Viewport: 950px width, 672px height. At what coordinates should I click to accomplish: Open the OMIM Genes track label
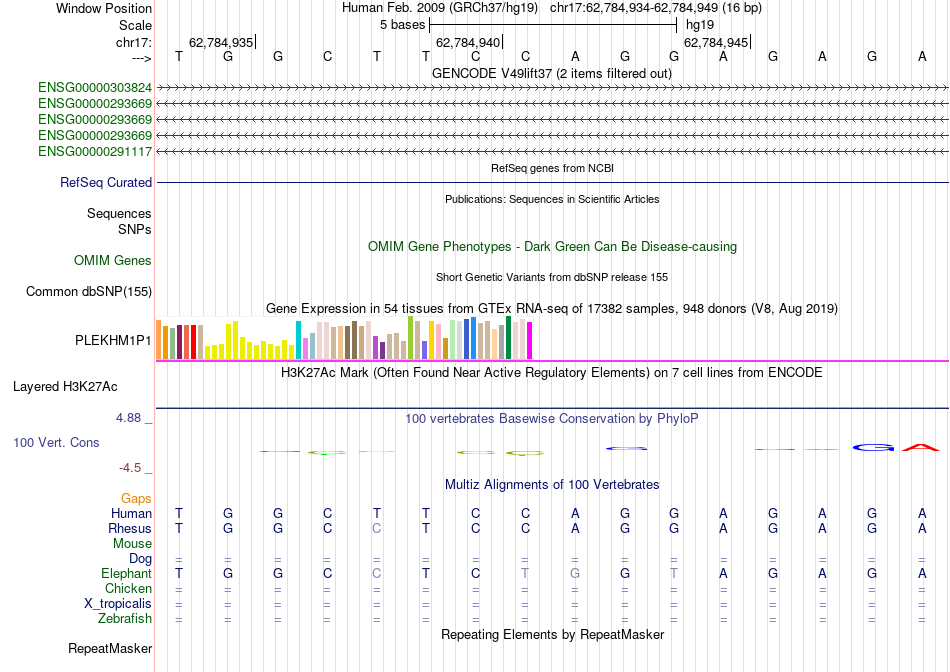tap(113, 261)
